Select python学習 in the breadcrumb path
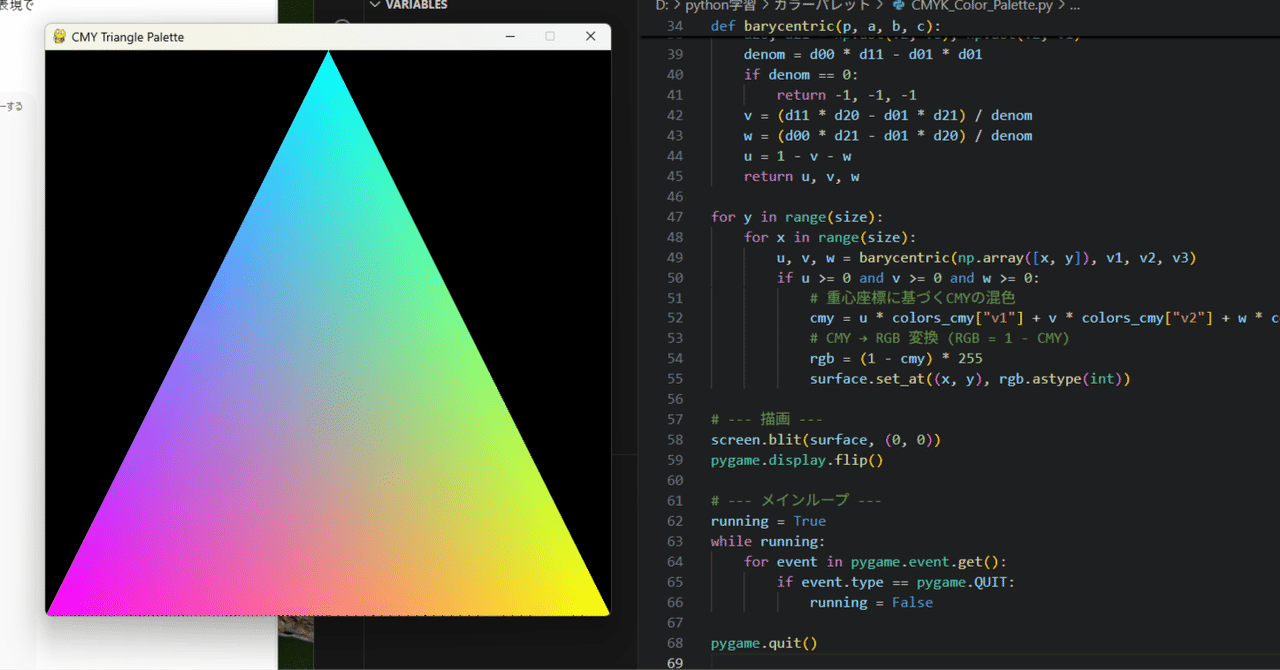 pyautogui.click(x=719, y=7)
